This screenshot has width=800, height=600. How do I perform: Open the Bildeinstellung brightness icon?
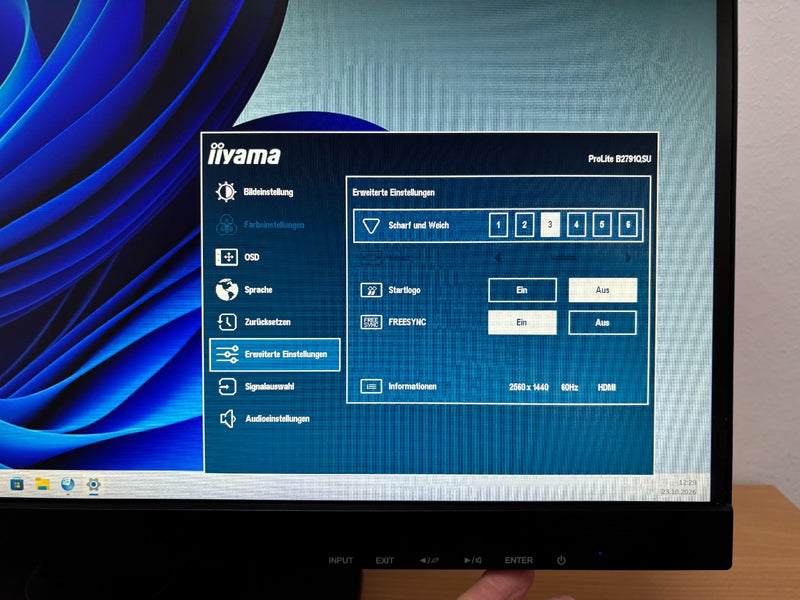click(x=226, y=192)
